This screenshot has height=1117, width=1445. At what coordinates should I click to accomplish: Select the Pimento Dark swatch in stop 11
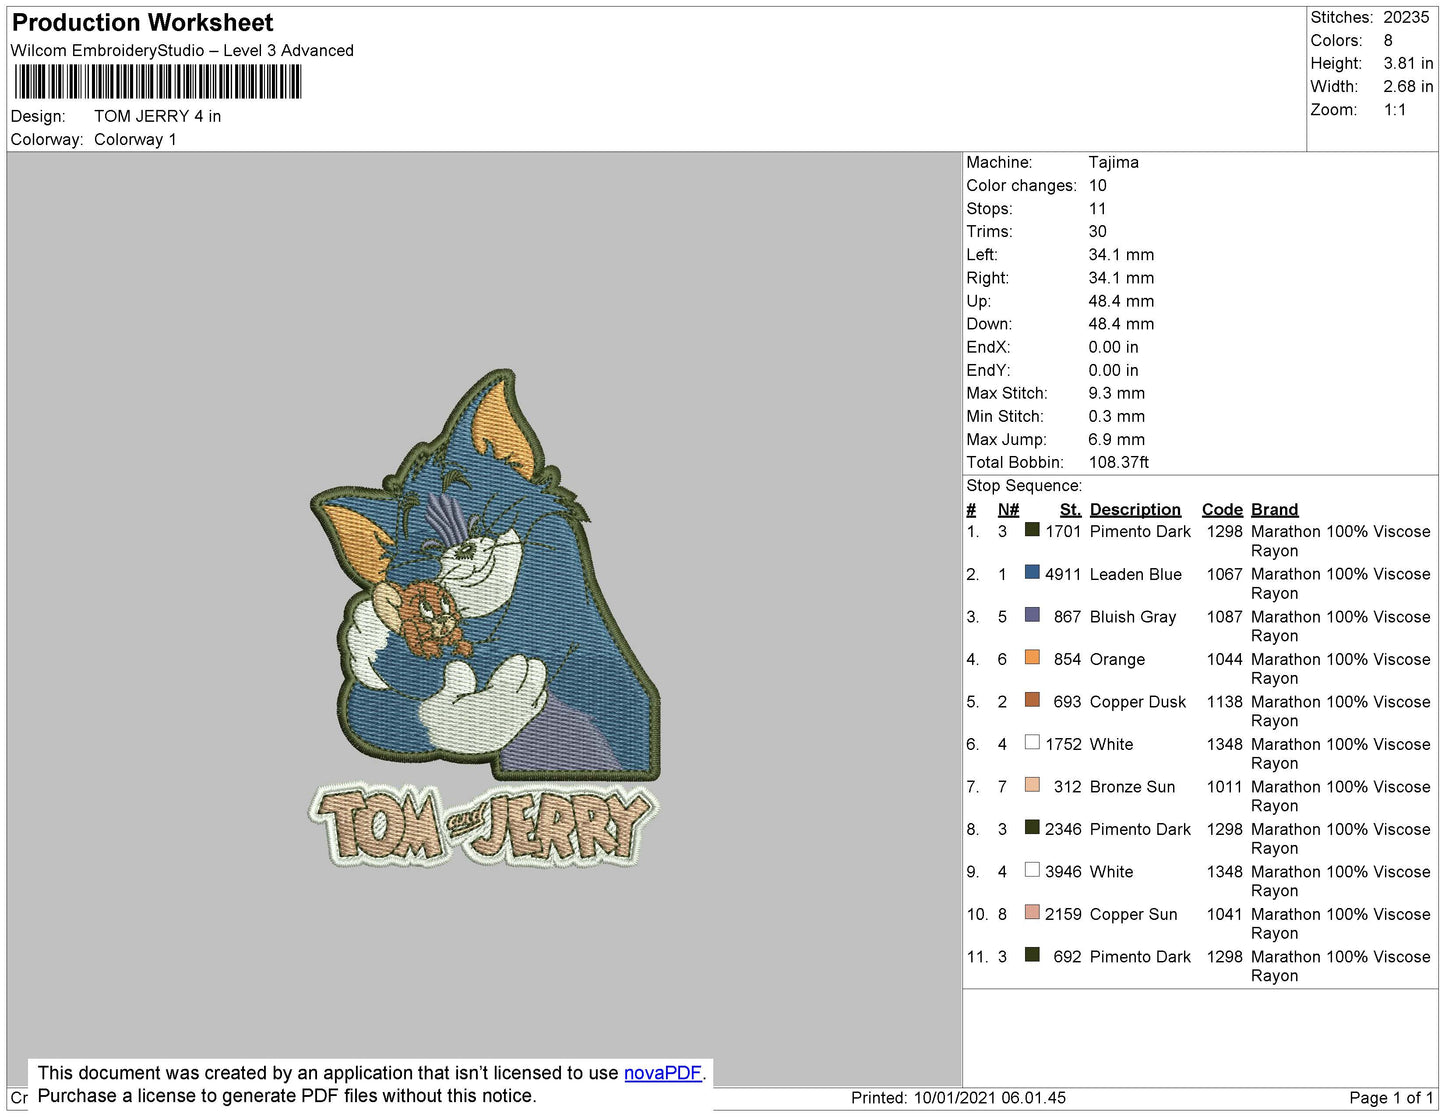(x=1032, y=955)
